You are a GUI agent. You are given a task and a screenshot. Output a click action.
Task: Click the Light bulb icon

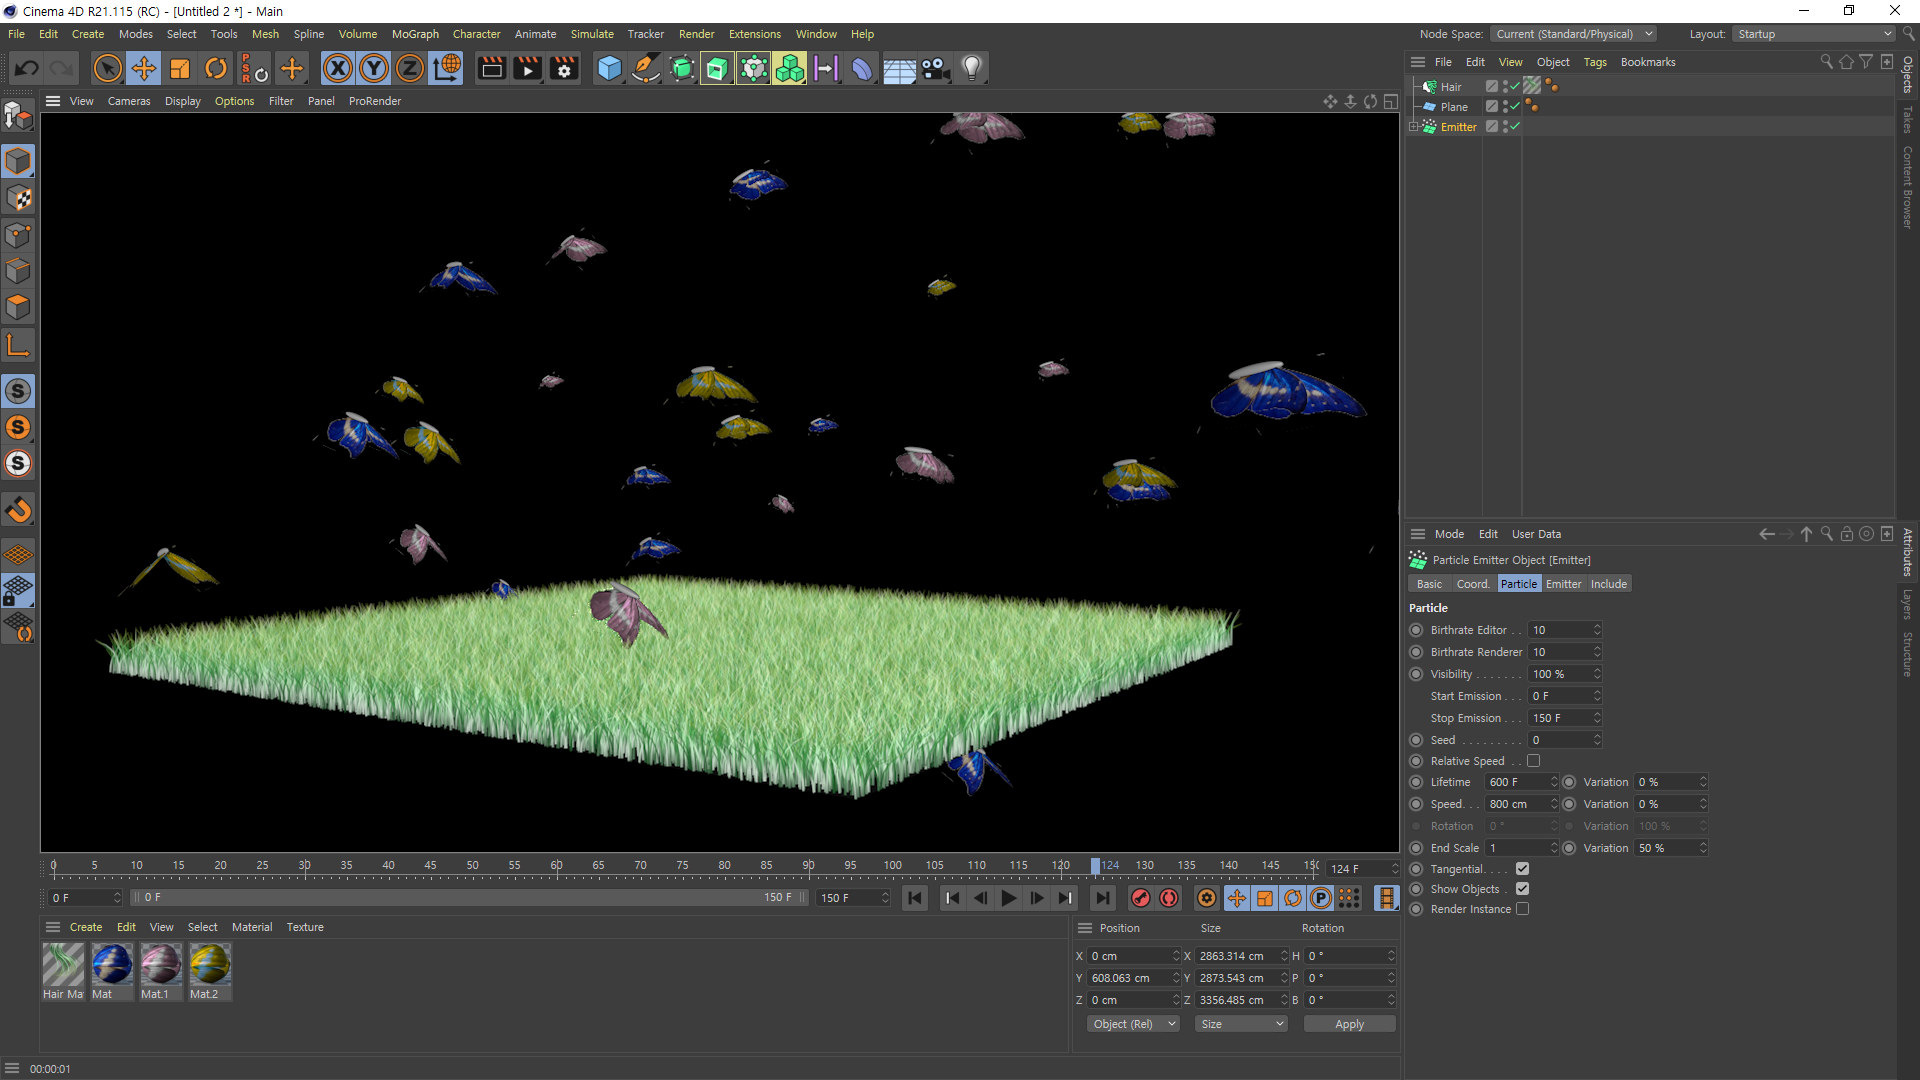(971, 69)
